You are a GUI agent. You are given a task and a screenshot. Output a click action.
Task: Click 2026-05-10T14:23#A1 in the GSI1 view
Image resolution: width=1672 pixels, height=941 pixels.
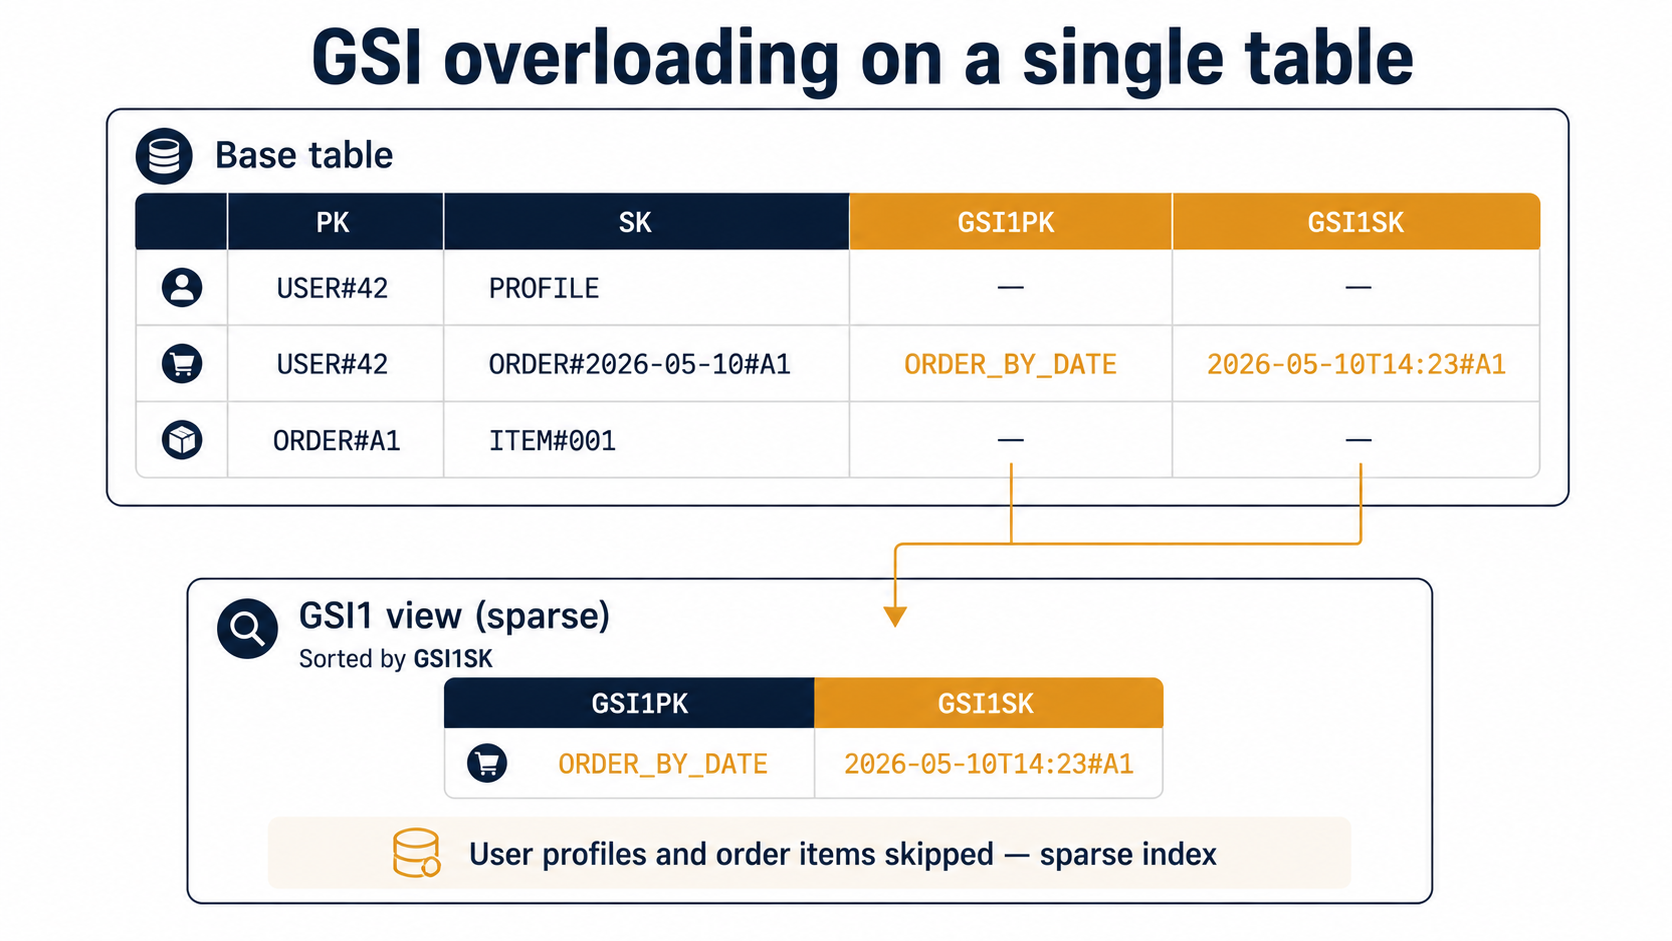989,765
